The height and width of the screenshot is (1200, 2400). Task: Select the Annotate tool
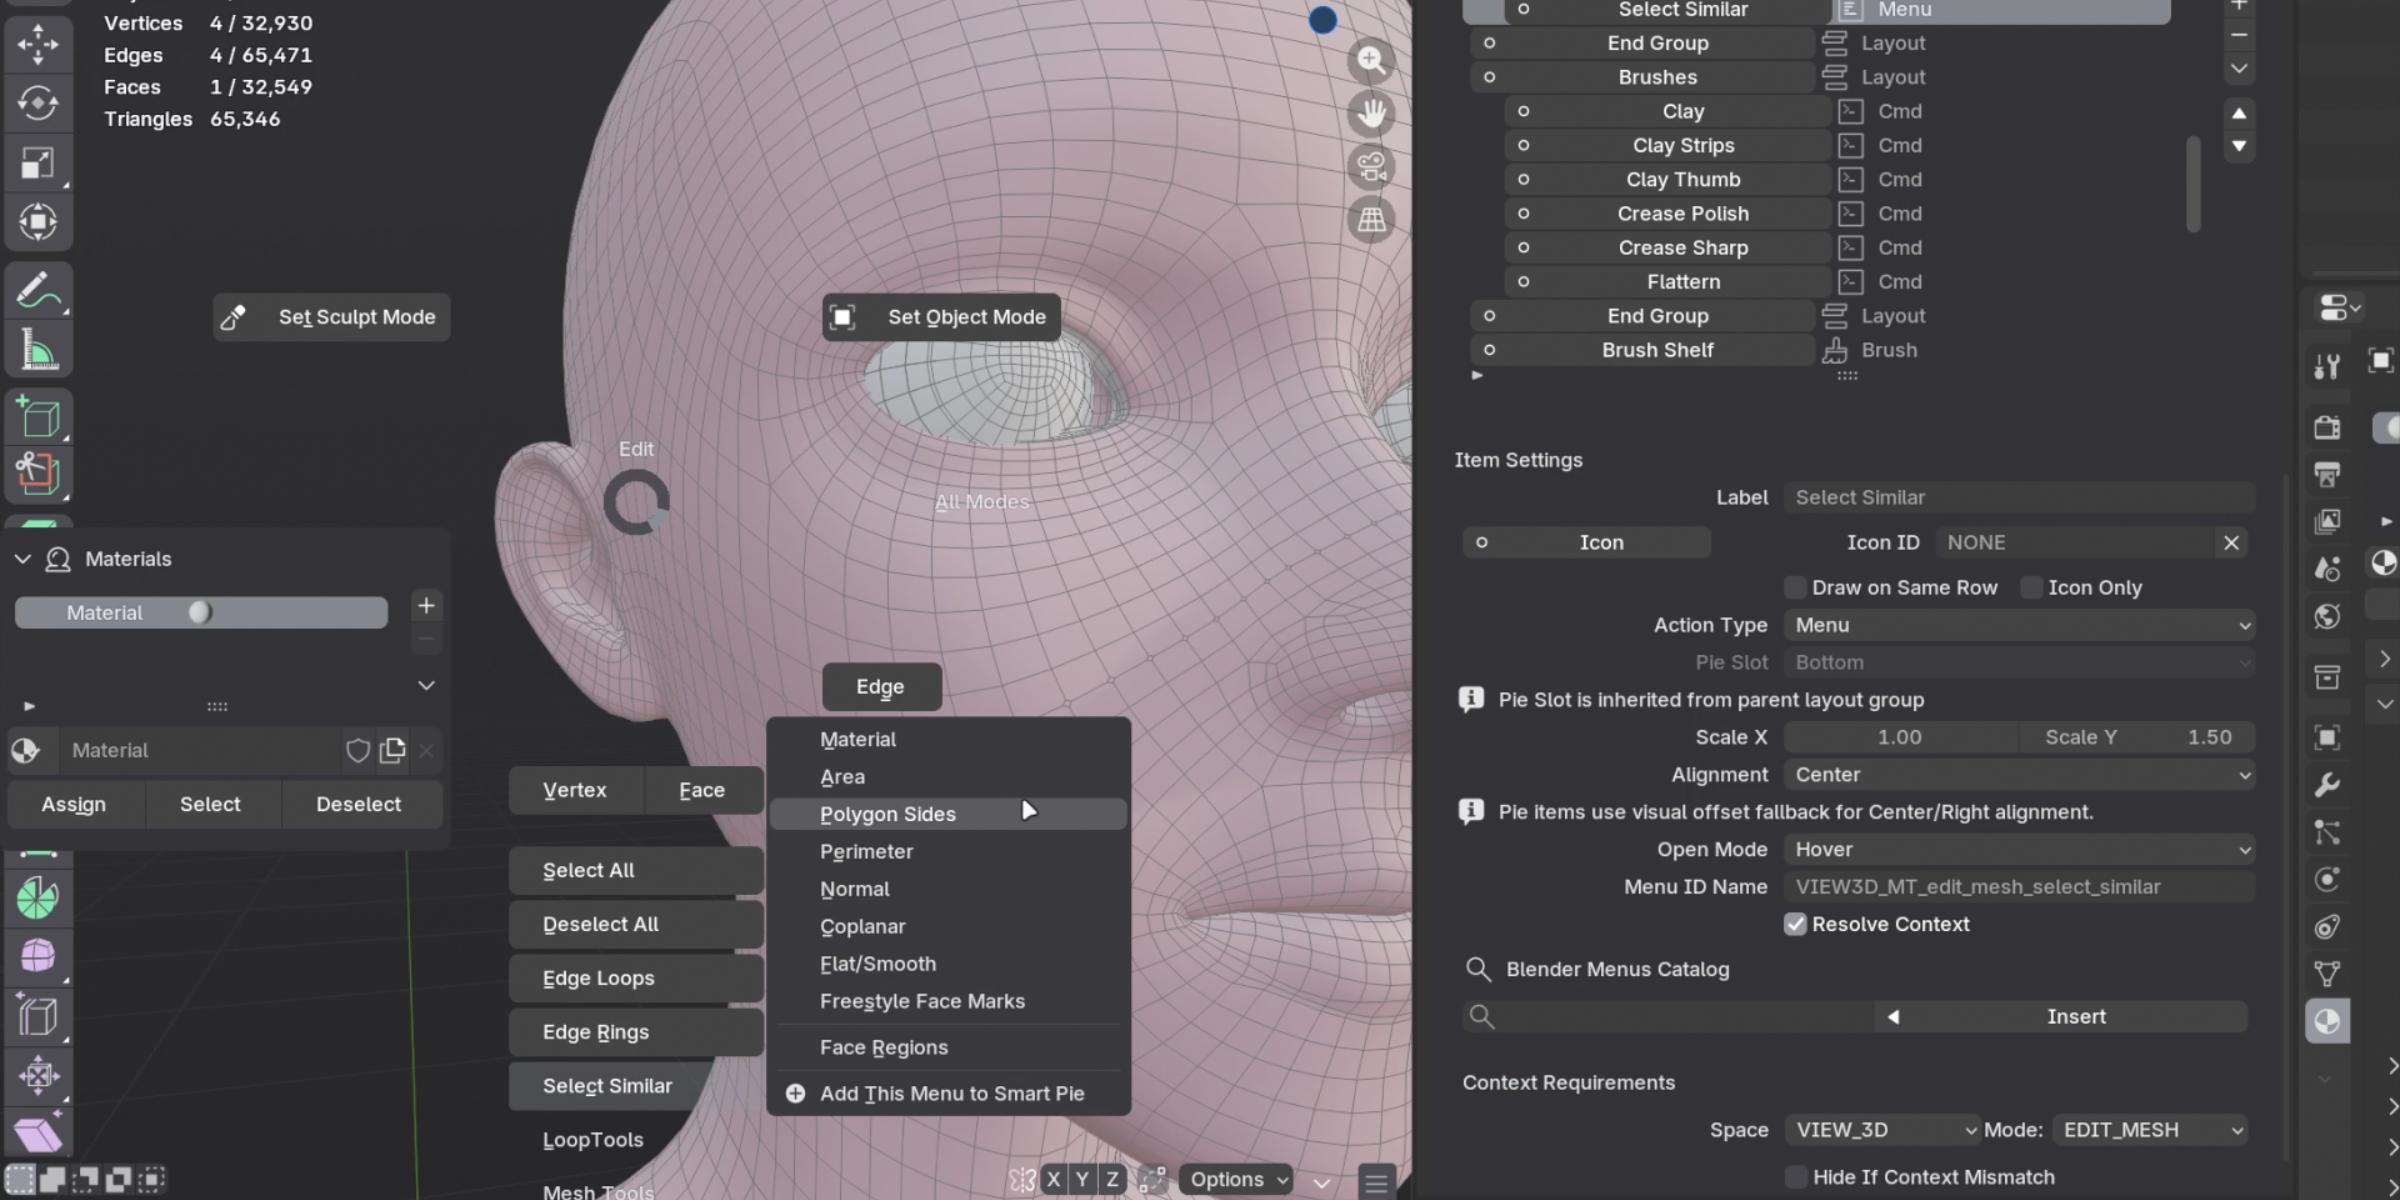(x=38, y=291)
